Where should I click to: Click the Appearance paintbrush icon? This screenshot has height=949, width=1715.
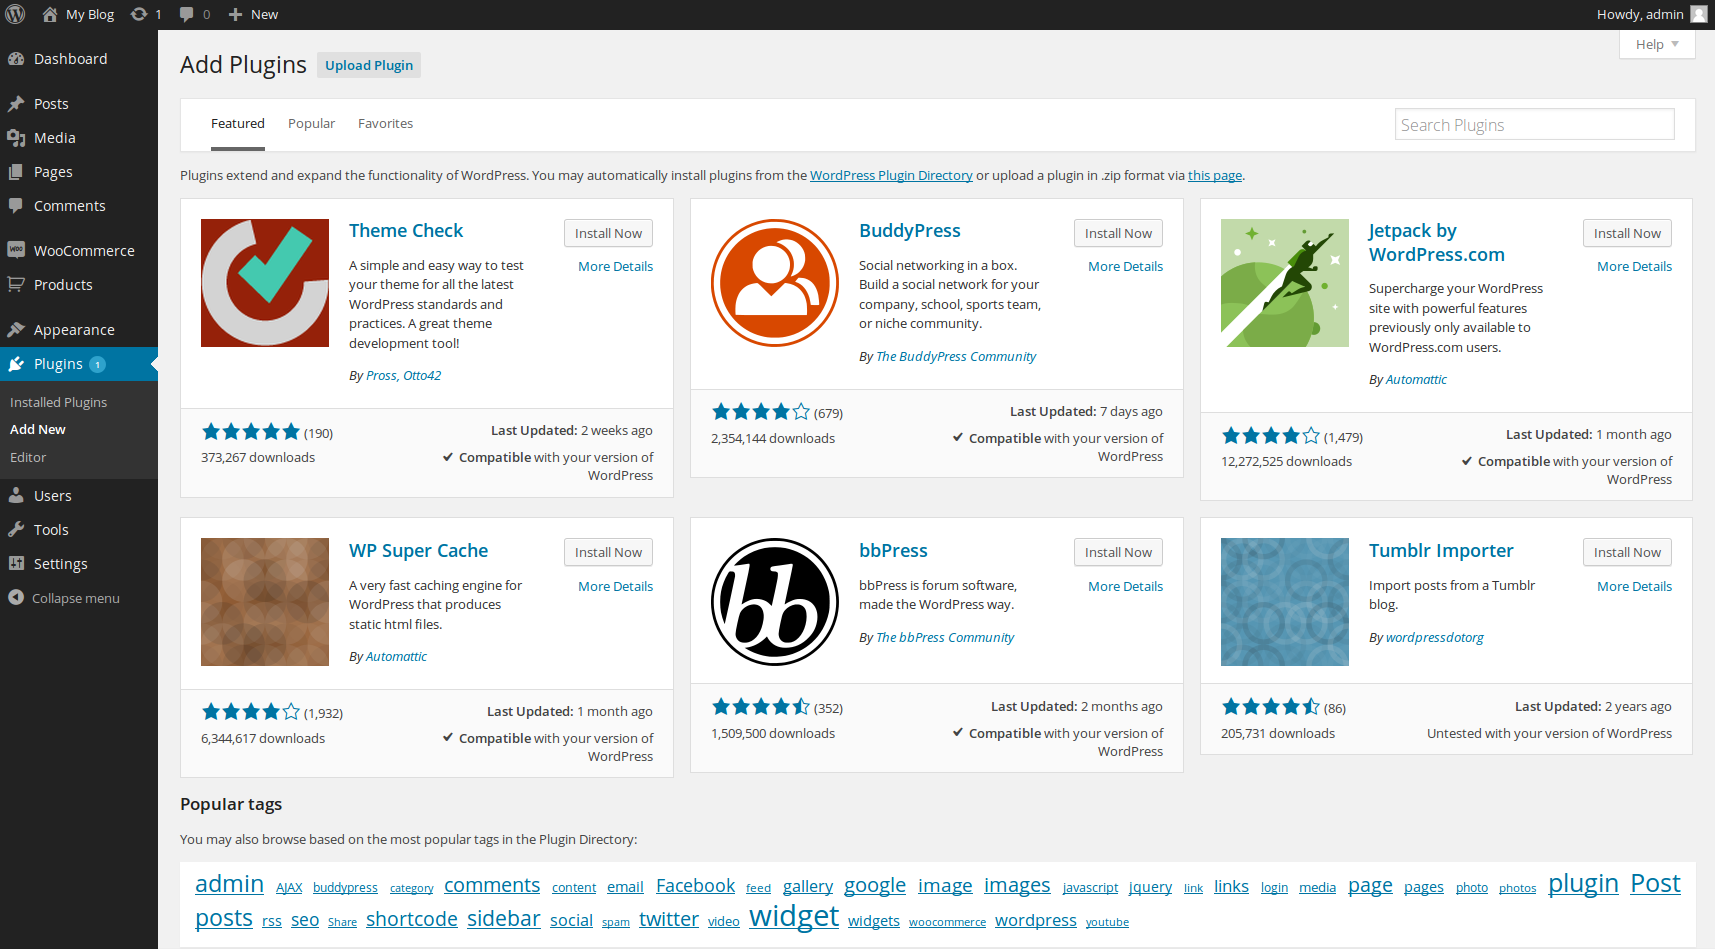click(16, 330)
